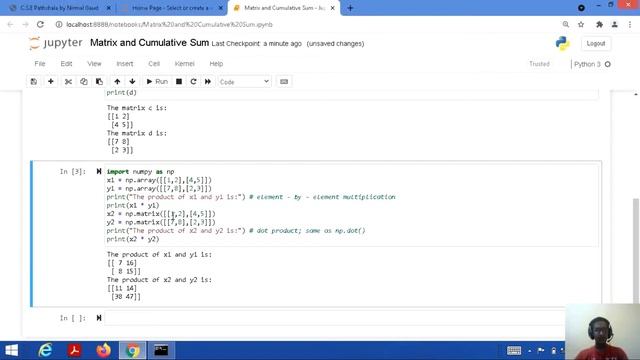640x360 pixels.
Task: Cut selected cells with scissors icon
Action: (x=68, y=82)
